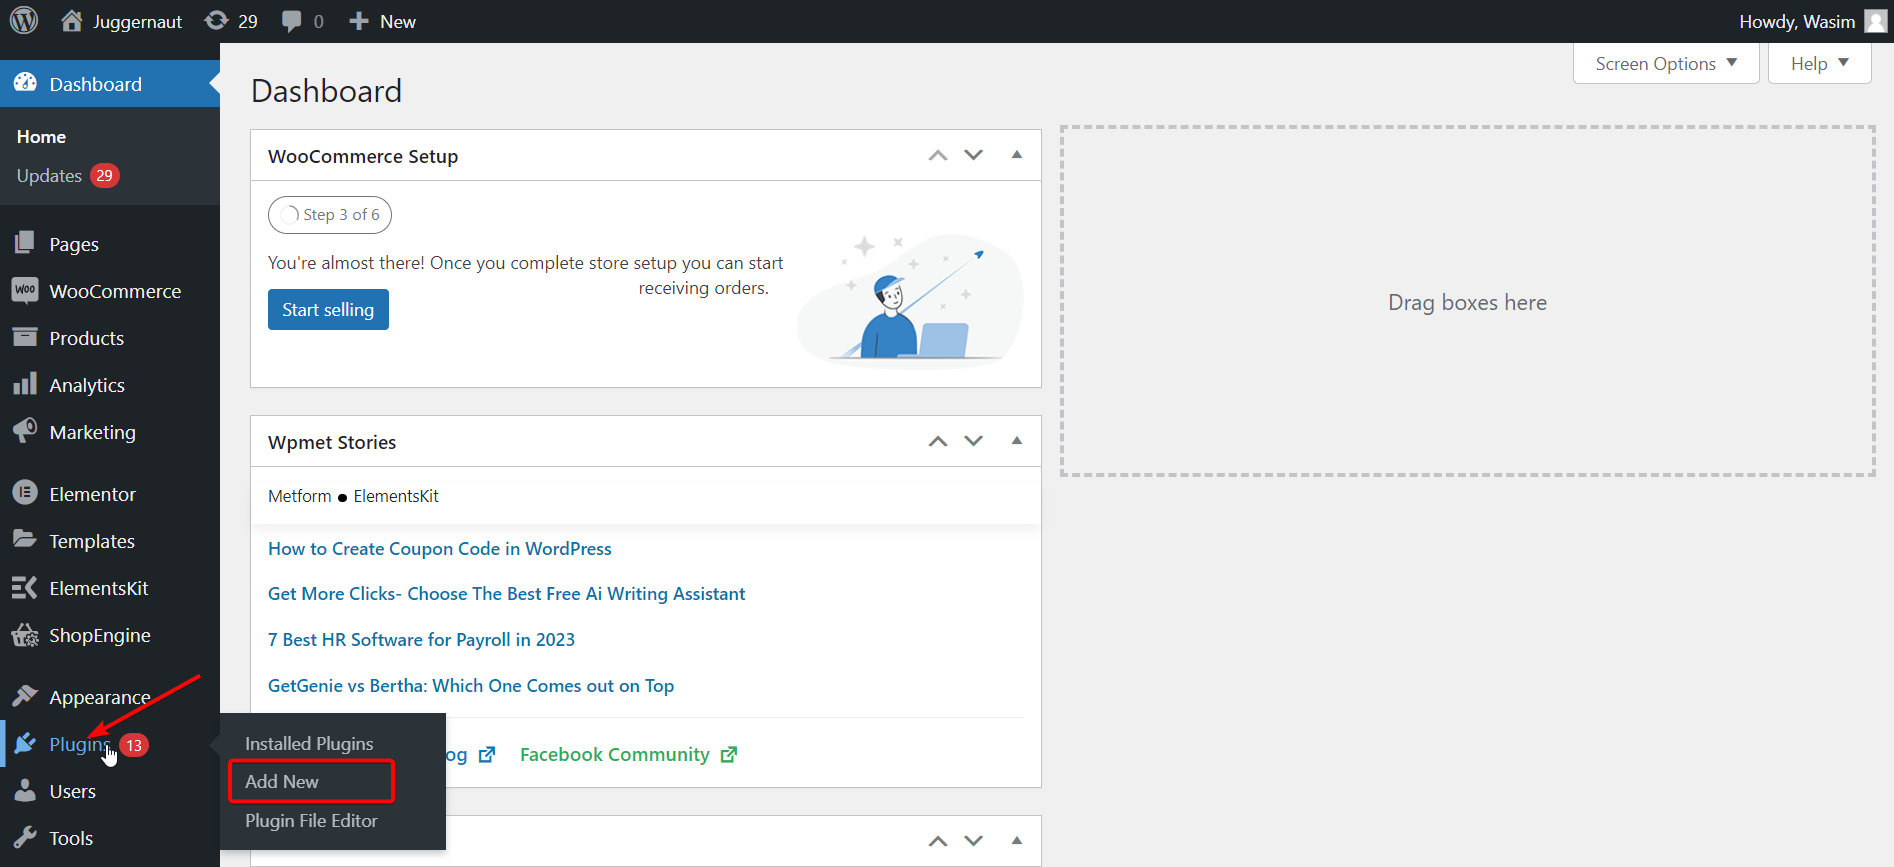Select Installed Plugins from flyout menu
1894x867 pixels.
tap(309, 743)
